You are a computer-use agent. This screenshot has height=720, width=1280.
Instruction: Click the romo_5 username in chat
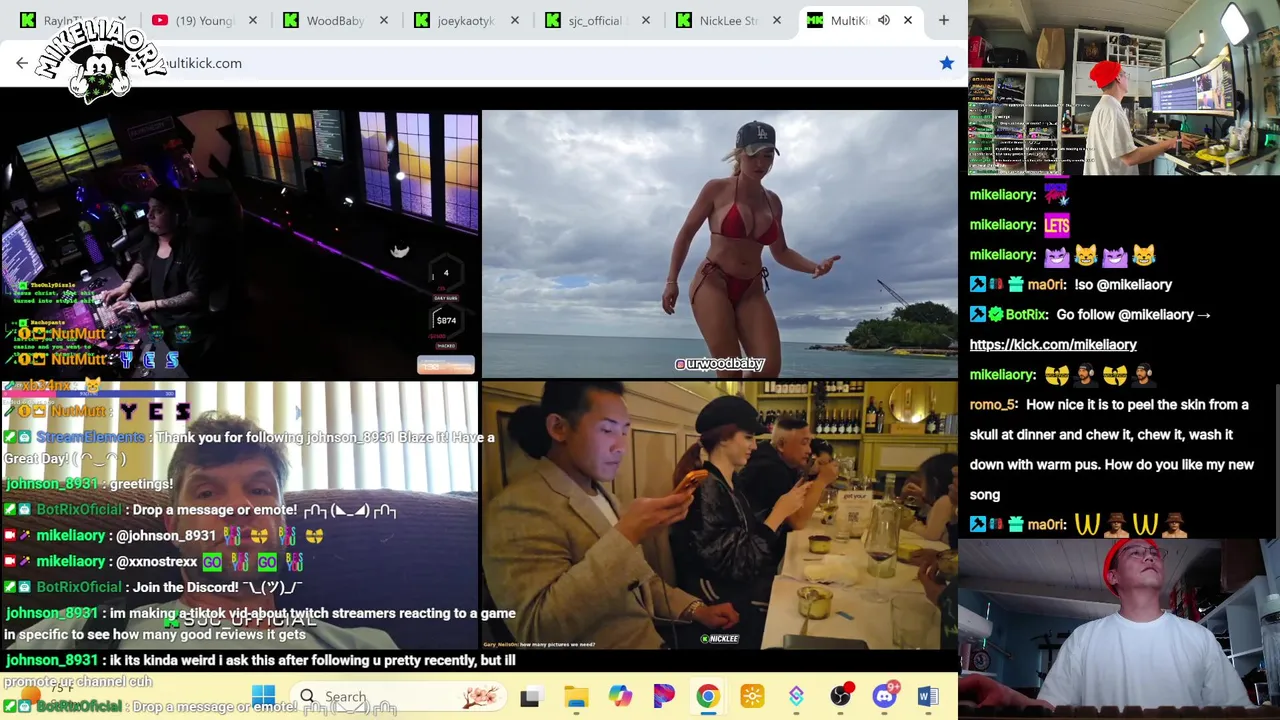[x=993, y=404]
